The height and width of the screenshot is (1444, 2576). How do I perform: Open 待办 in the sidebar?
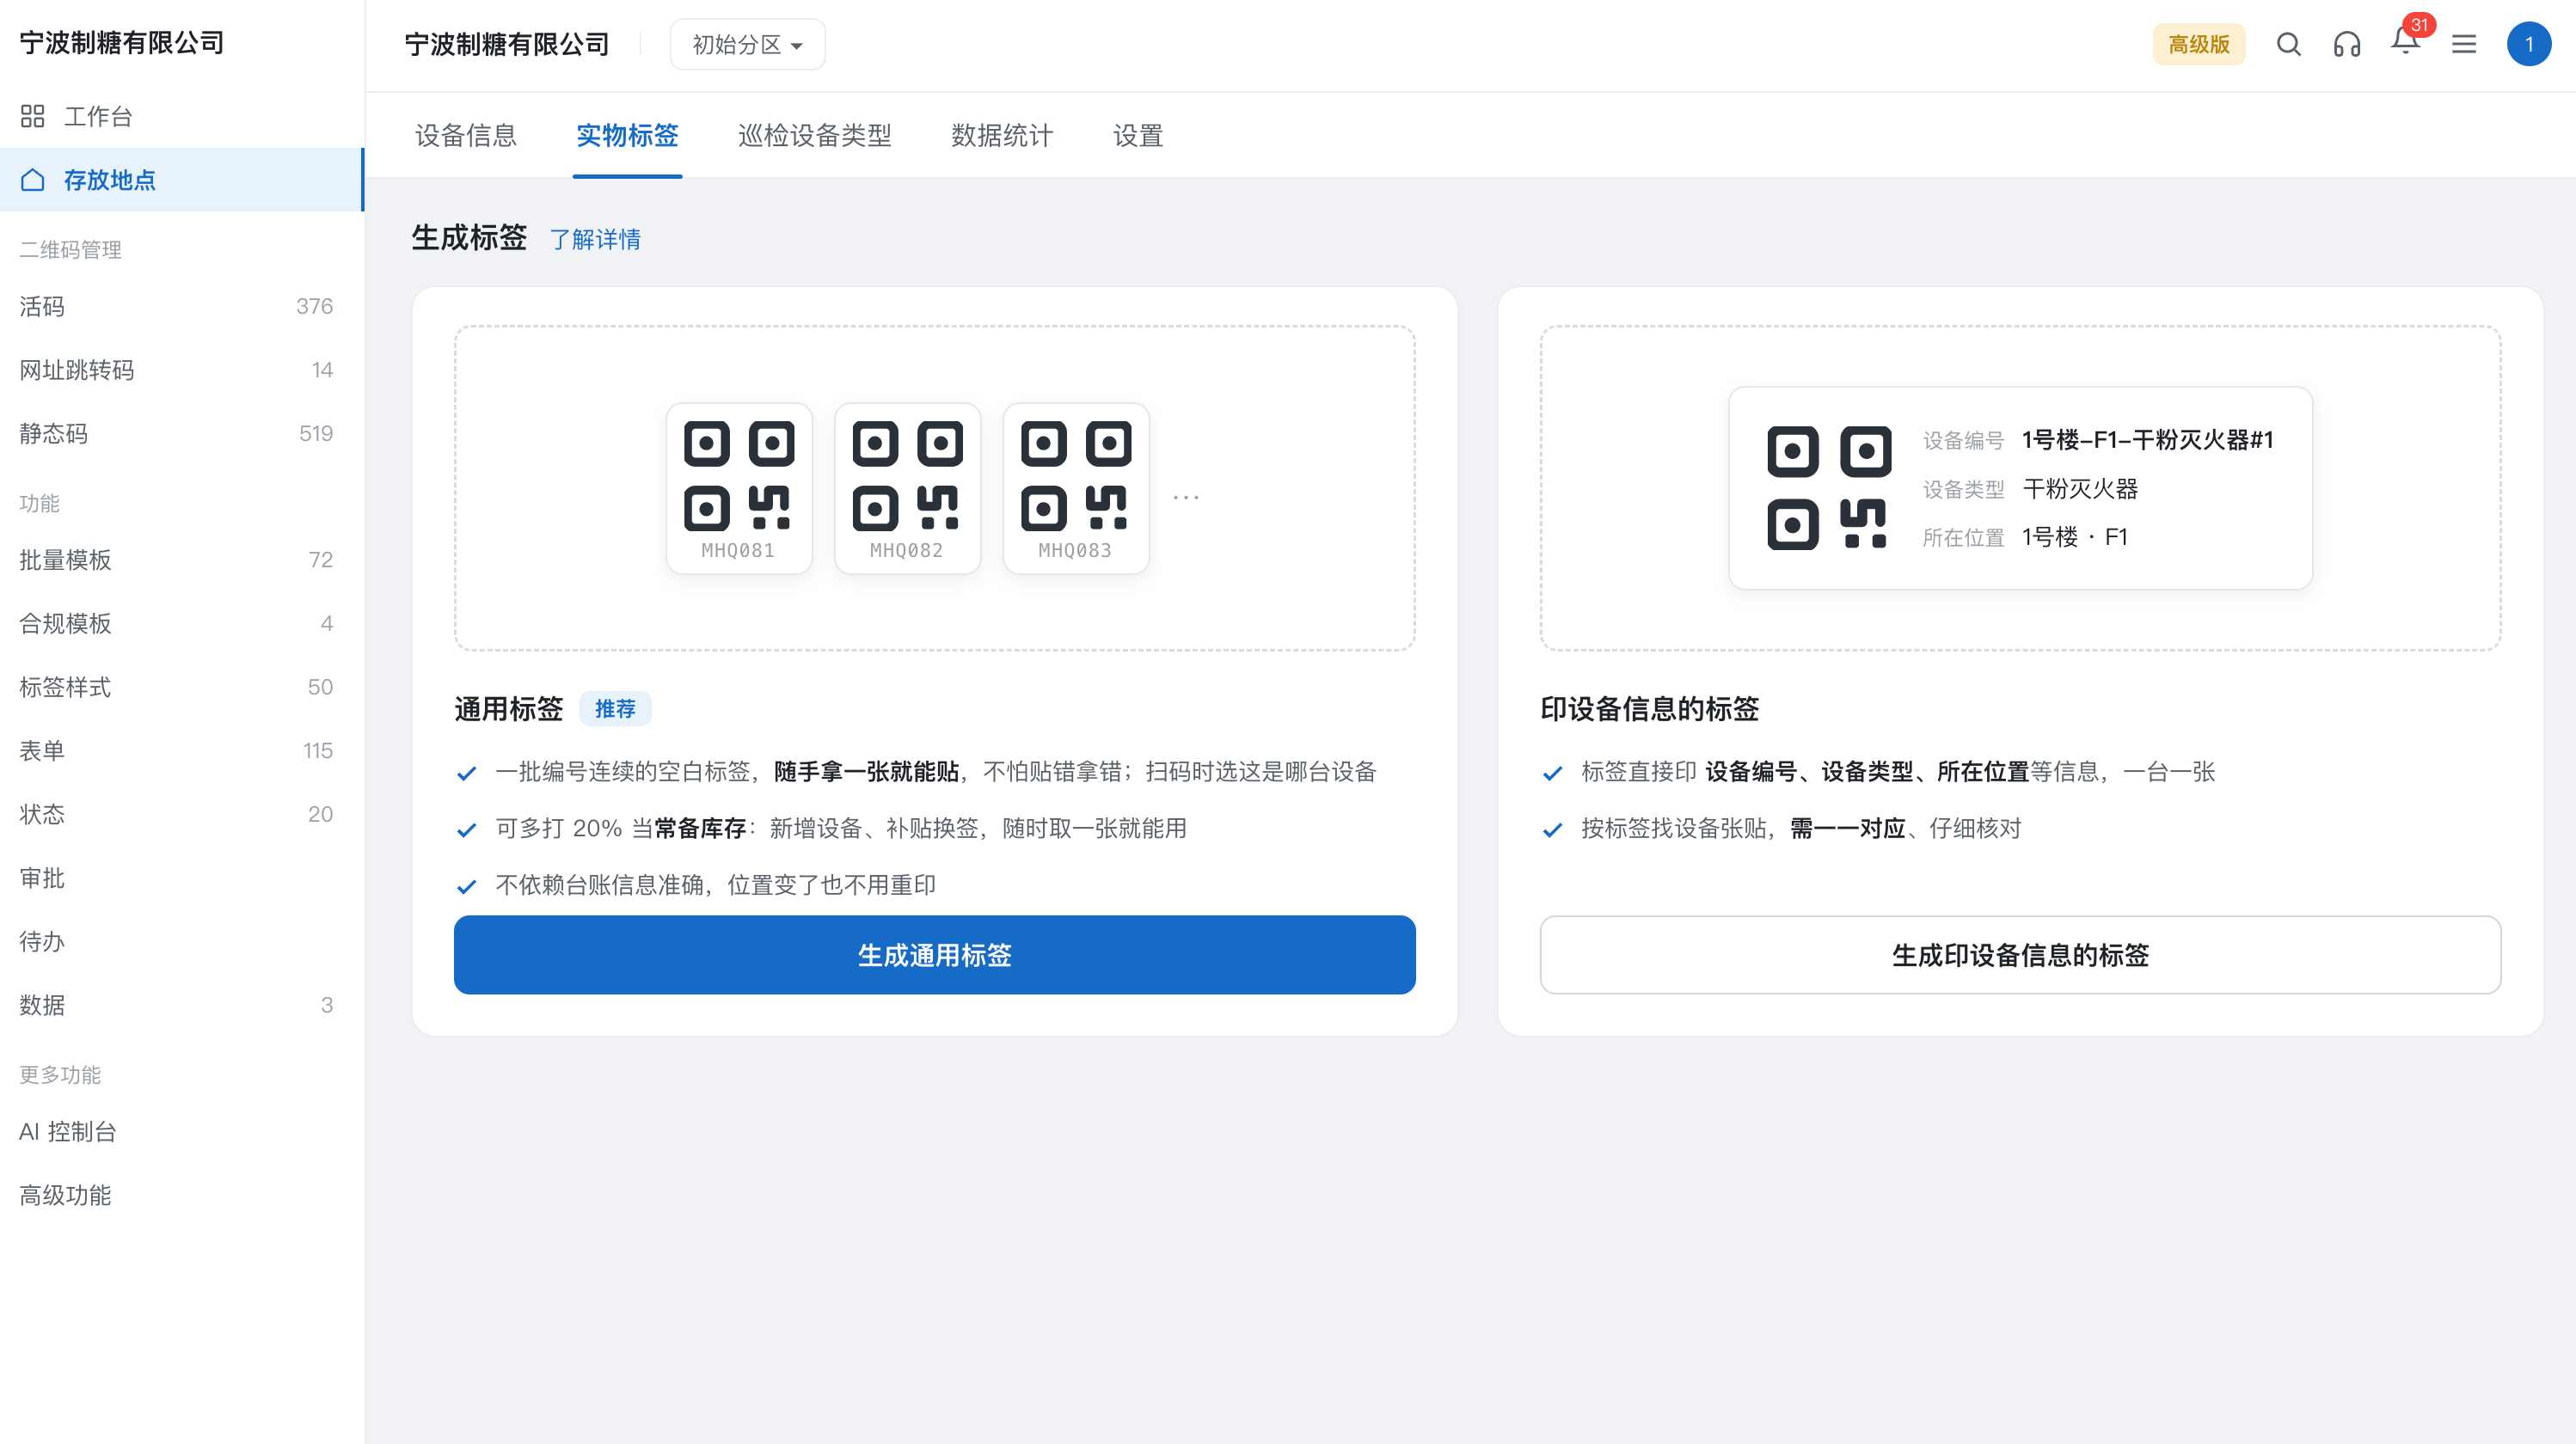pos(182,942)
